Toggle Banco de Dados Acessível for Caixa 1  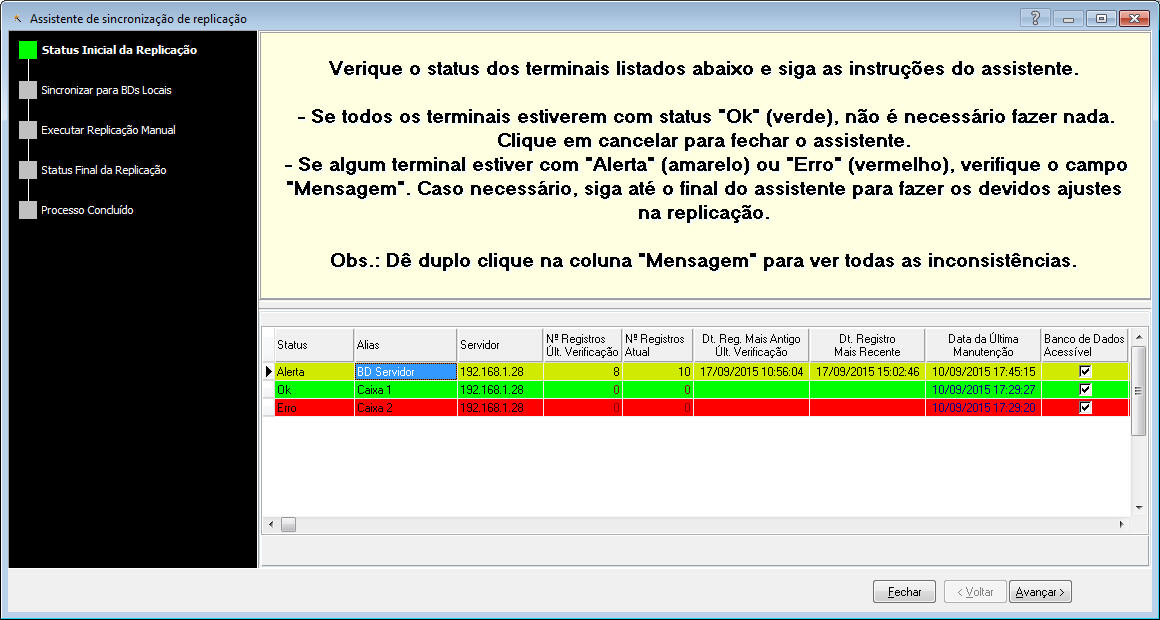tap(1085, 389)
